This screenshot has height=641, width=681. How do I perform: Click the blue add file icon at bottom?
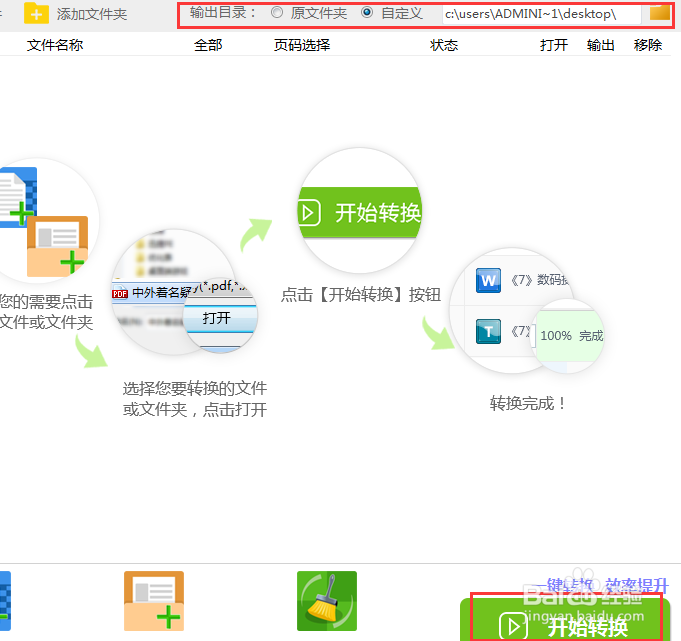click(x=5, y=601)
